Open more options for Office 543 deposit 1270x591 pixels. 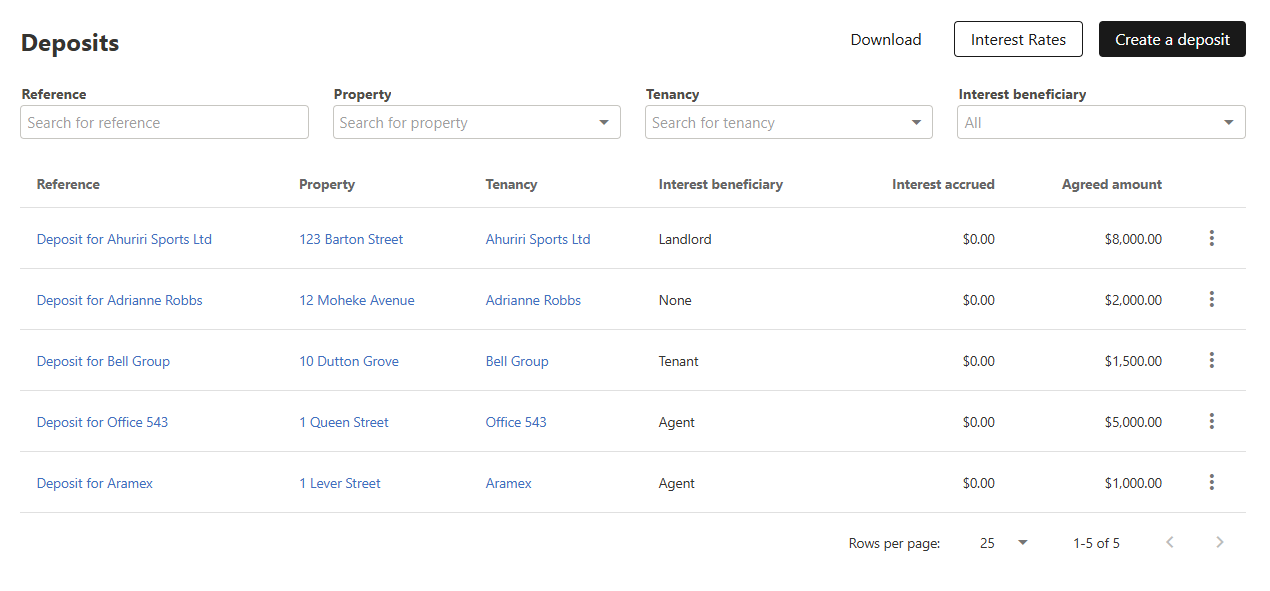click(1211, 421)
